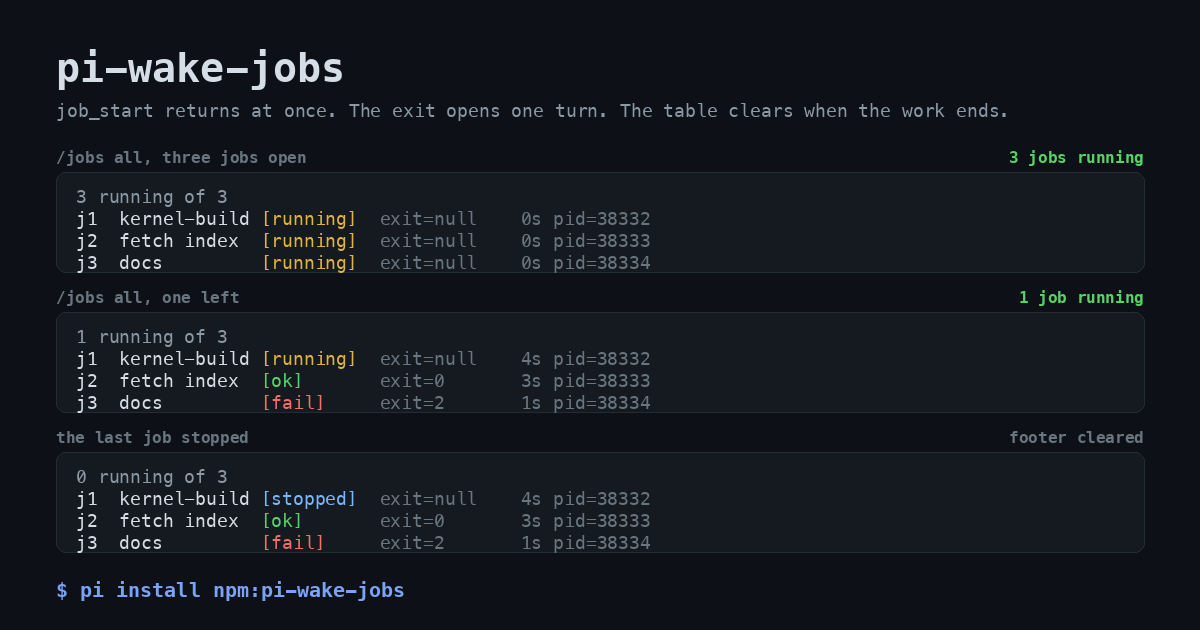Click "exit=null" on the j3 docs row

428,263
